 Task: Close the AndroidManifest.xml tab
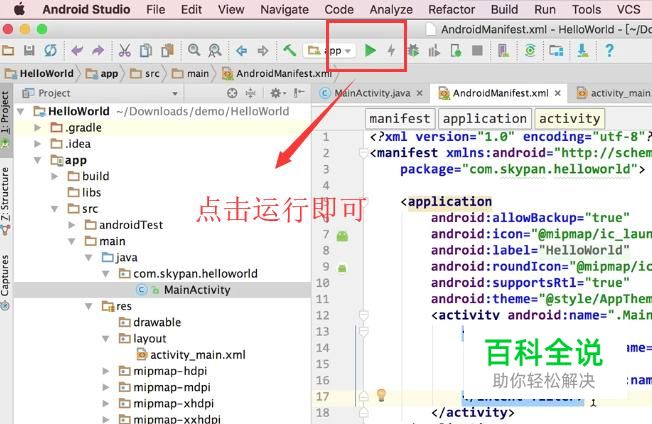coord(558,93)
